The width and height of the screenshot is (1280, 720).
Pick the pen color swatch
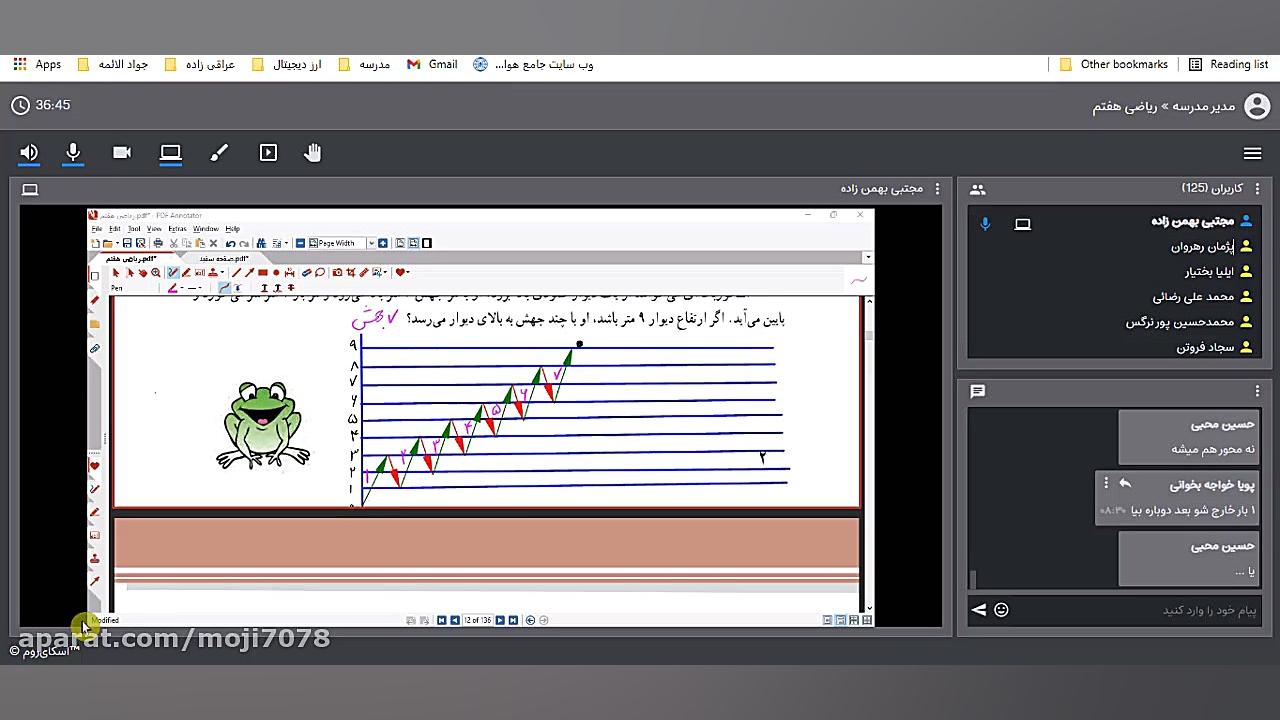coord(172,288)
